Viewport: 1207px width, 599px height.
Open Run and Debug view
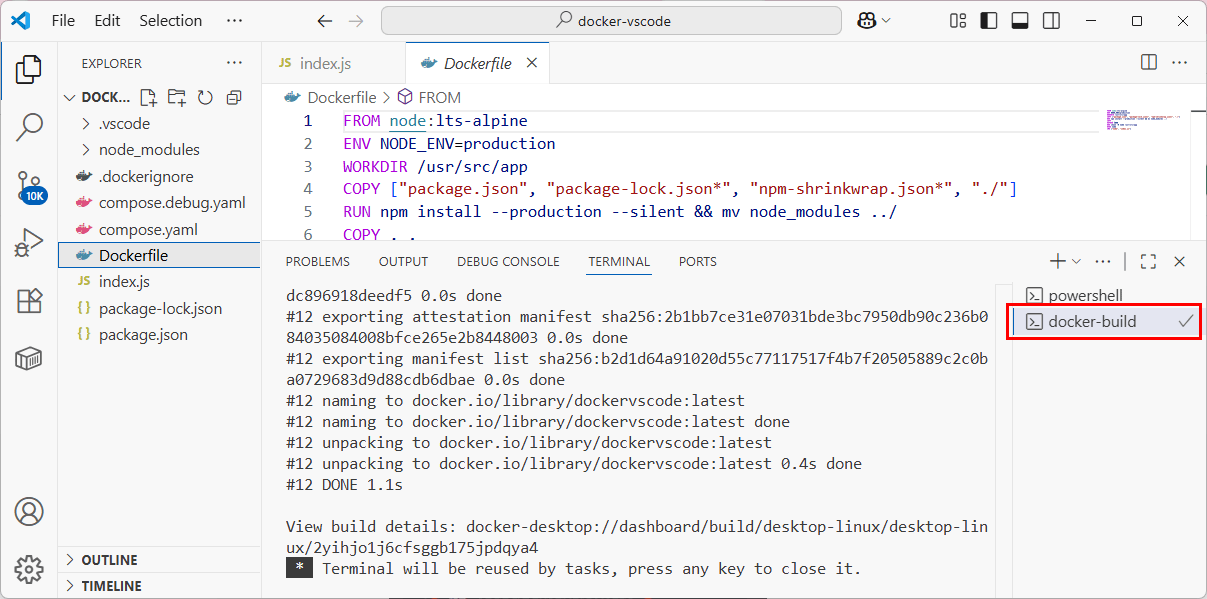tap(29, 243)
